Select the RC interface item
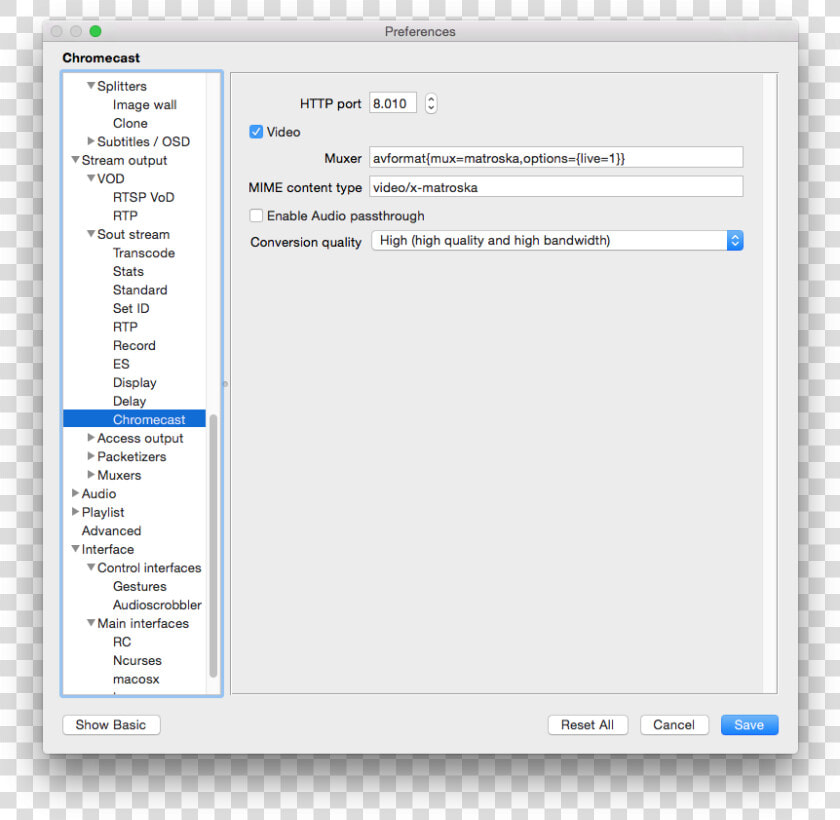 [x=122, y=642]
